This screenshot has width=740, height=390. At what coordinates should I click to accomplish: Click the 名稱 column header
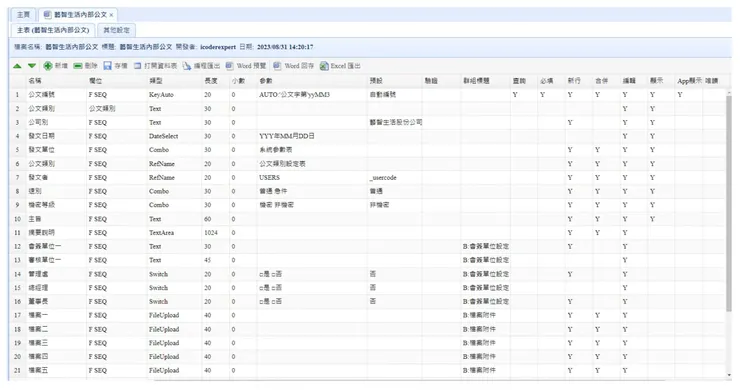pos(56,81)
